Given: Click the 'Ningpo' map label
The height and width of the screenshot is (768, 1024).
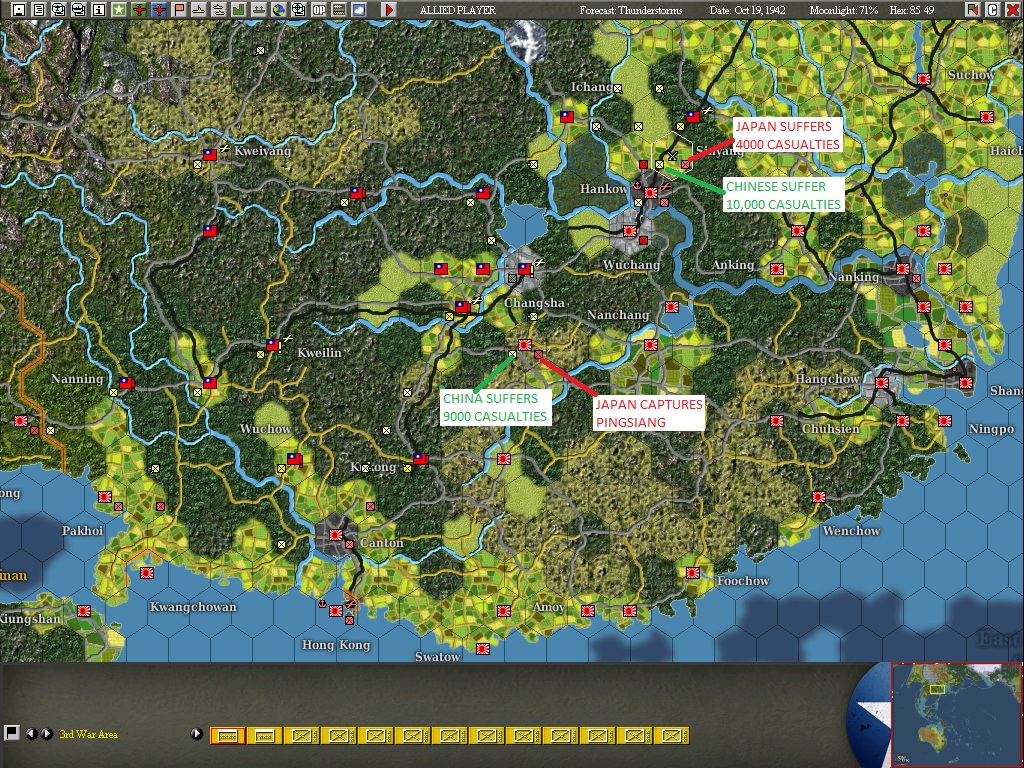Looking at the screenshot, I should (991, 429).
